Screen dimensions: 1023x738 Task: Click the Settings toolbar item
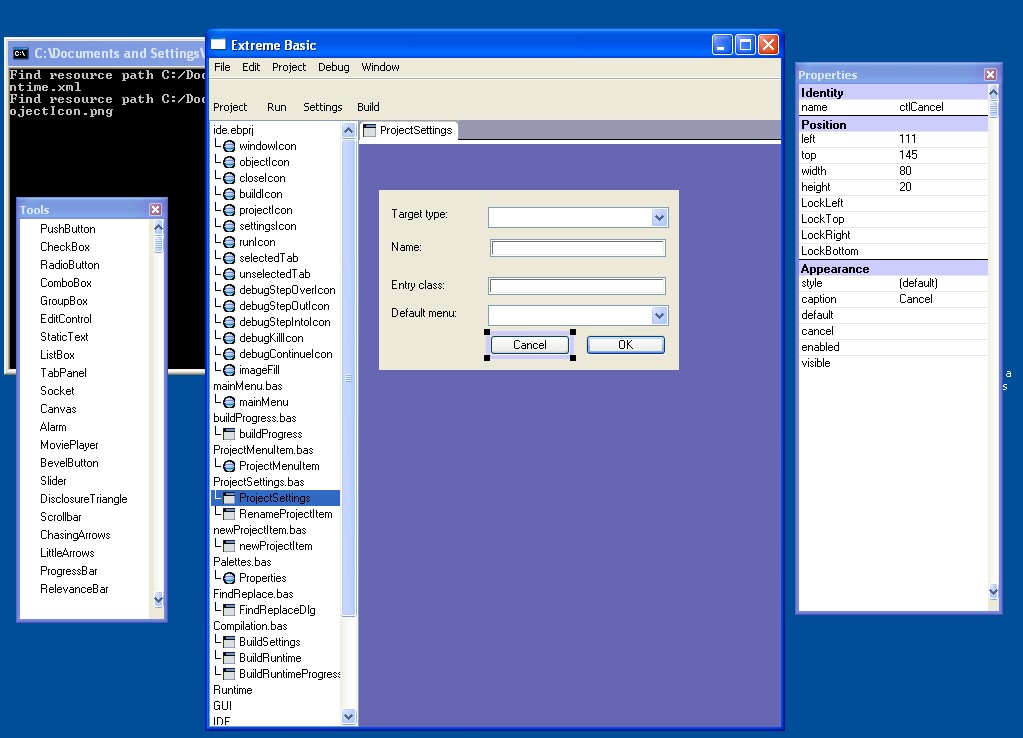pyautogui.click(x=322, y=107)
